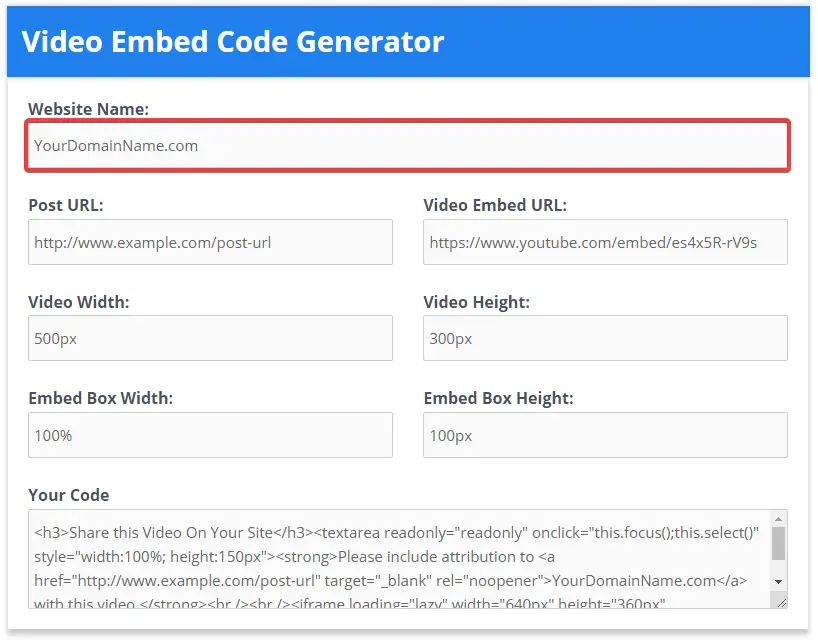Click the Website Name label

pyautogui.click(x=88, y=109)
